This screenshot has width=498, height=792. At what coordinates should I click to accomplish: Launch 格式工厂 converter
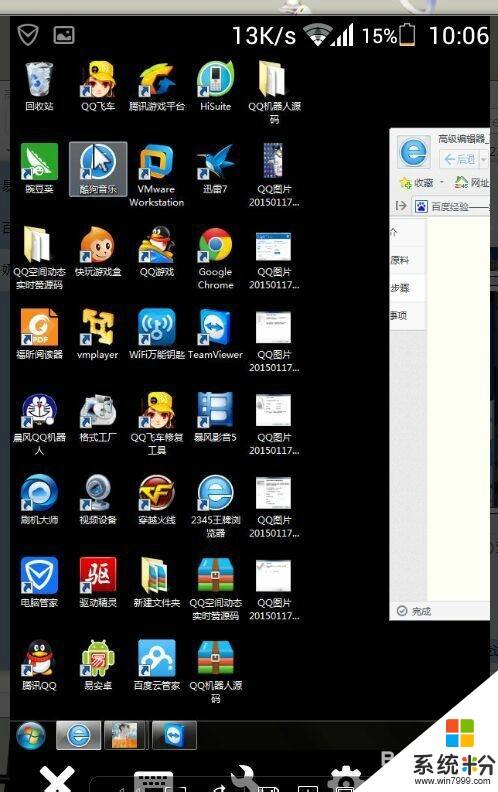point(98,417)
